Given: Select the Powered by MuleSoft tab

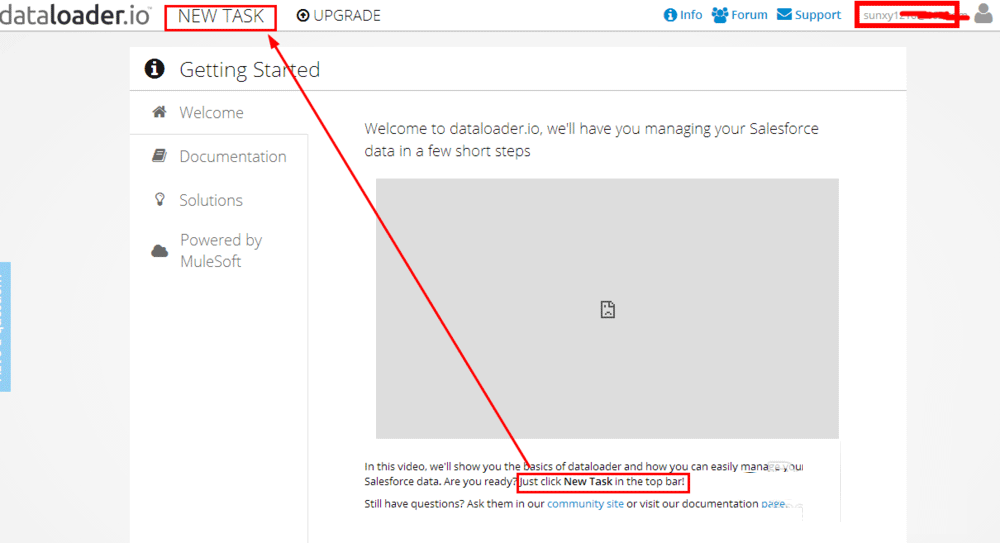Looking at the screenshot, I should 219,251.
